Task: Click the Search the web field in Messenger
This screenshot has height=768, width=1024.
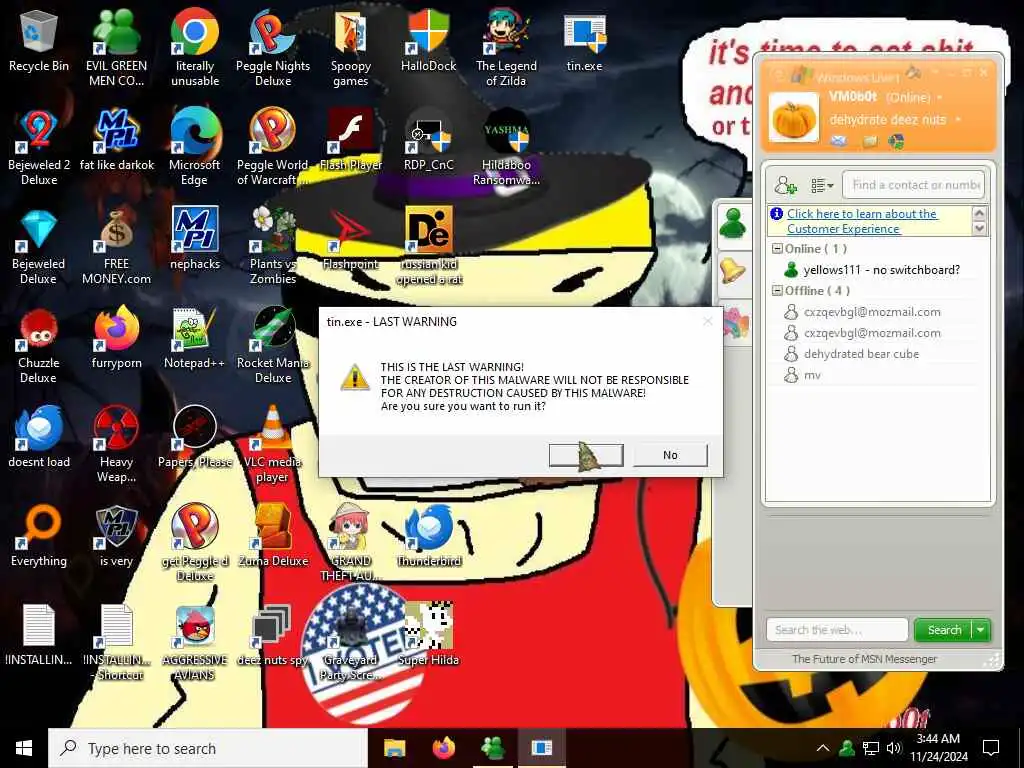Action: coord(837,630)
